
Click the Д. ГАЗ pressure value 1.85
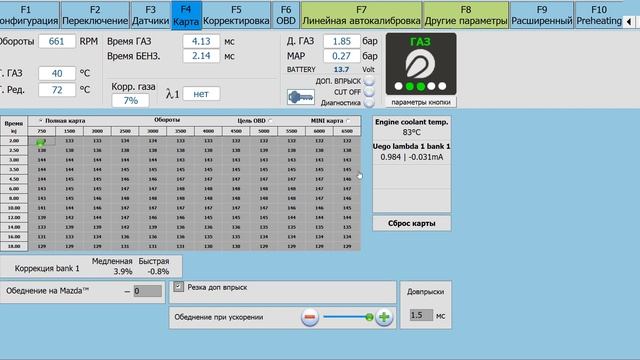tap(342, 41)
